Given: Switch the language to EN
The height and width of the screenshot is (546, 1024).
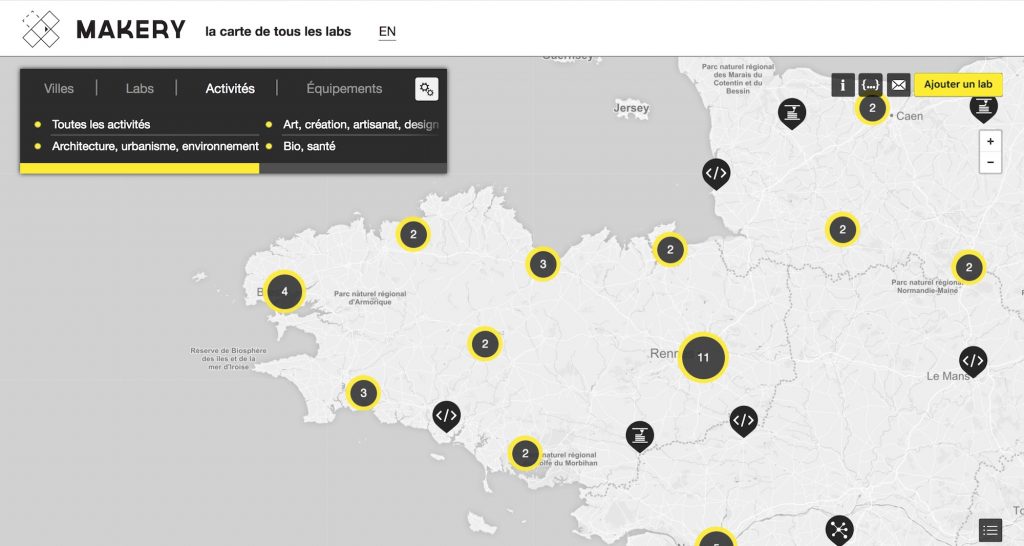Looking at the screenshot, I should 387,31.
